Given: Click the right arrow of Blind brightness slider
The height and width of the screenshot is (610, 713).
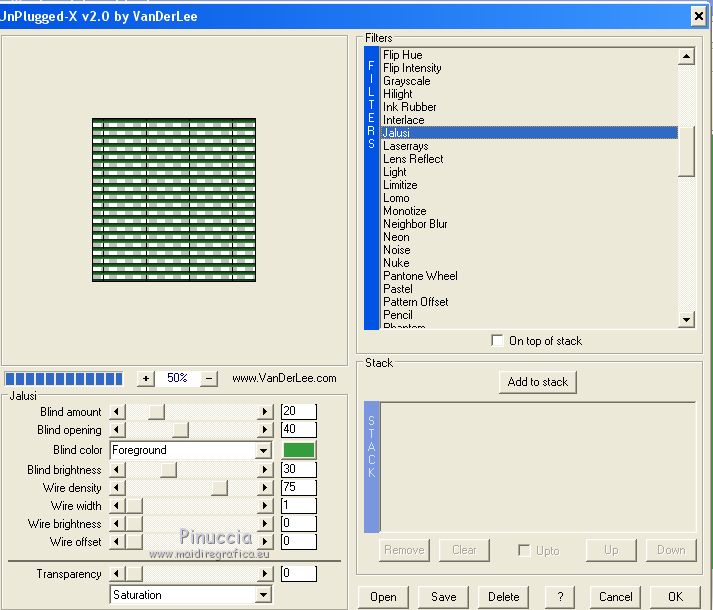Looking at the screenshot, I should 265,469.
